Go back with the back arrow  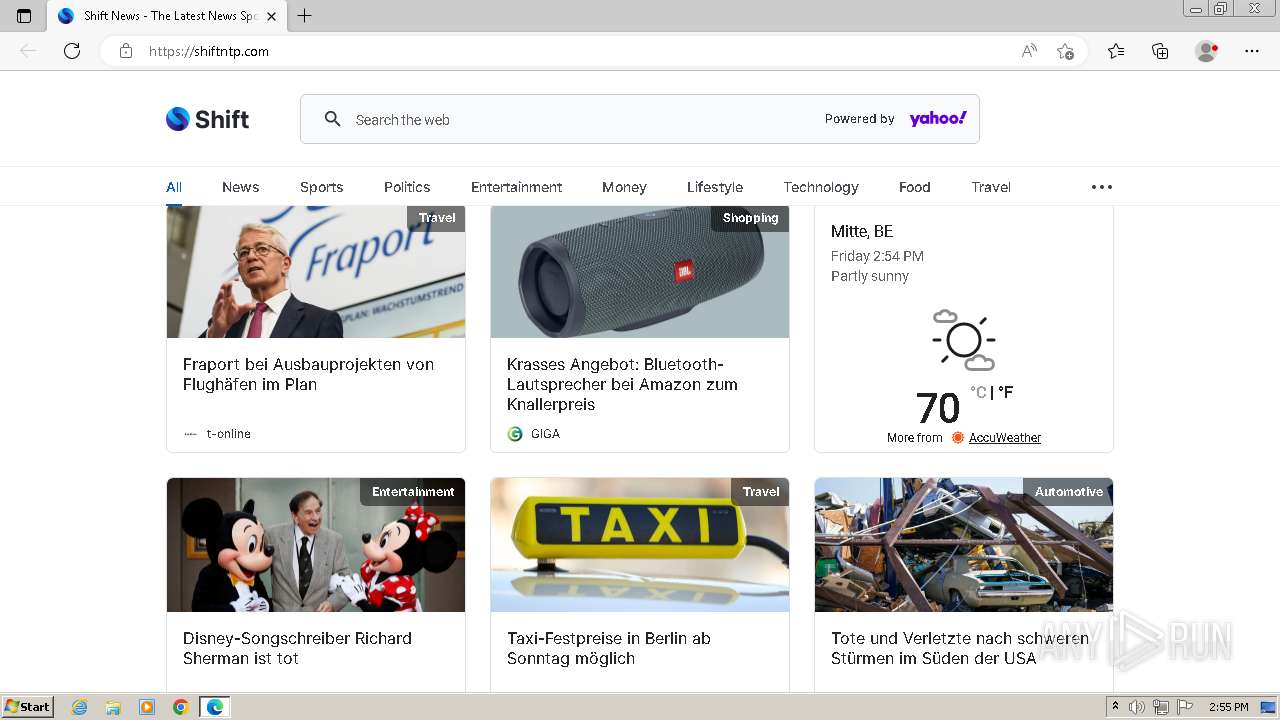pyautogui.click(x=28, y=51)
